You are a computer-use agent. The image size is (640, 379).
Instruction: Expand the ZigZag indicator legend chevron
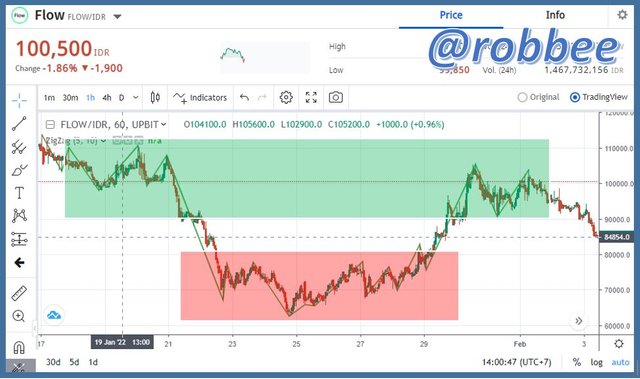tap(104, 141)
